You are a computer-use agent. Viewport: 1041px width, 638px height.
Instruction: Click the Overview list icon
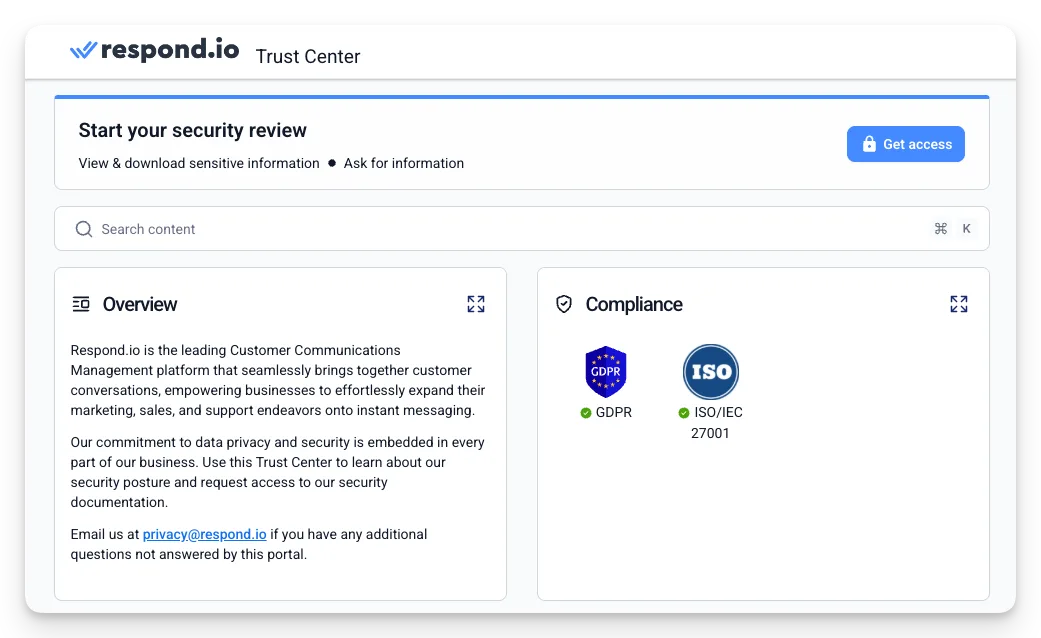click(x=81, y=304)
